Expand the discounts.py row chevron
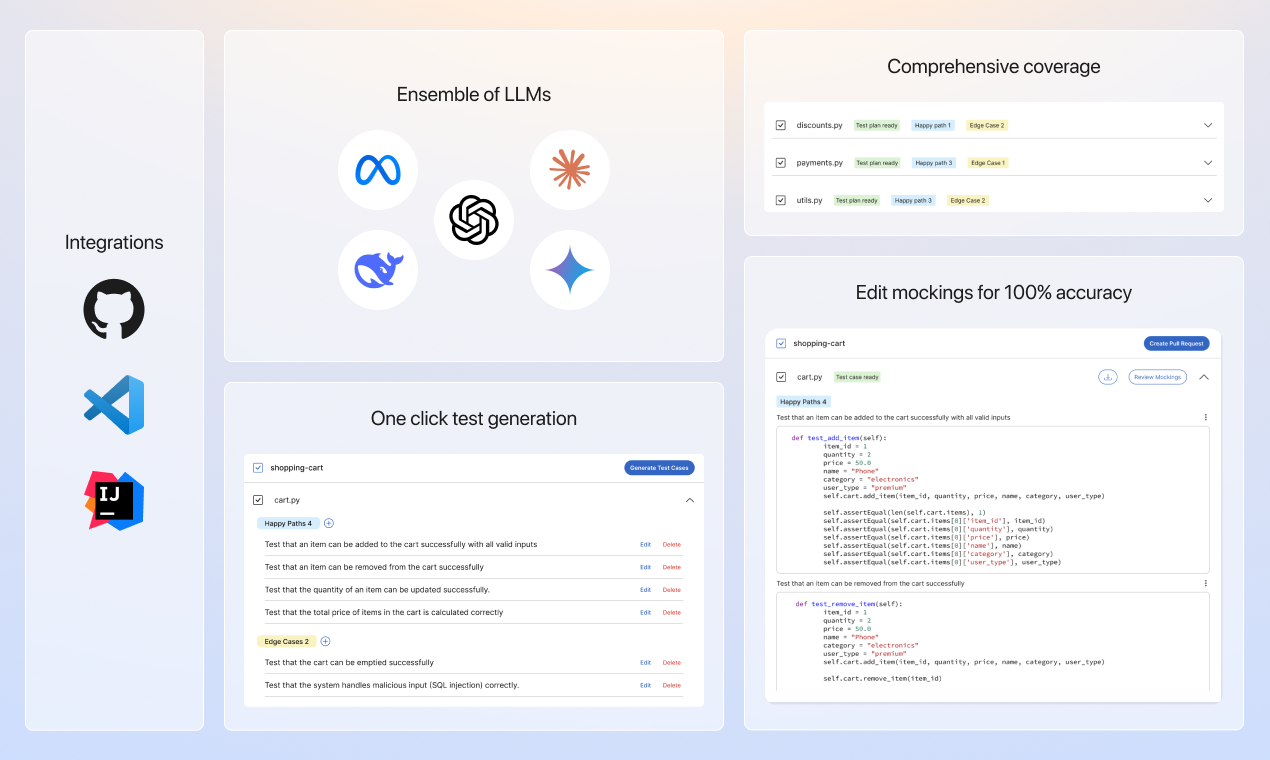Screen dimensions: 1270x760 coord(1208,125)
